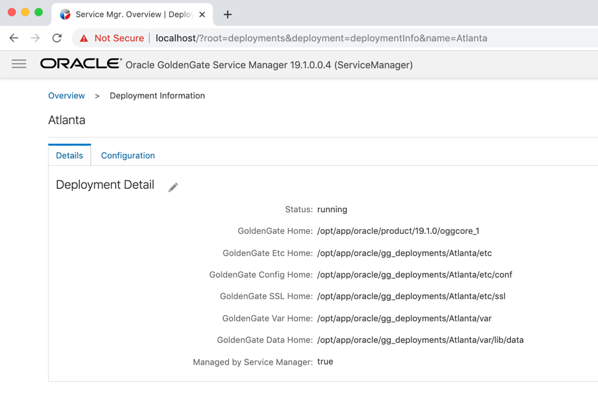Click the browser forward arrow
This screenshot has height=397, width=598.
pyautogui.click(x=35, y=38)
